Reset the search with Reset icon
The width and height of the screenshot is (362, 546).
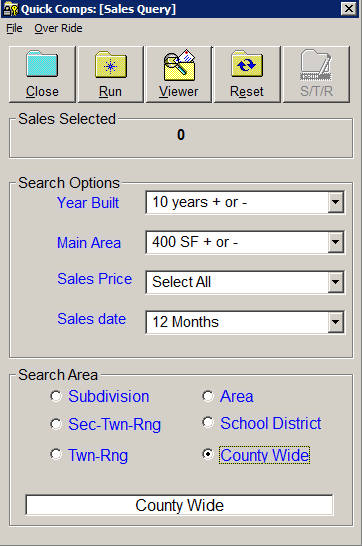[247, 75]
